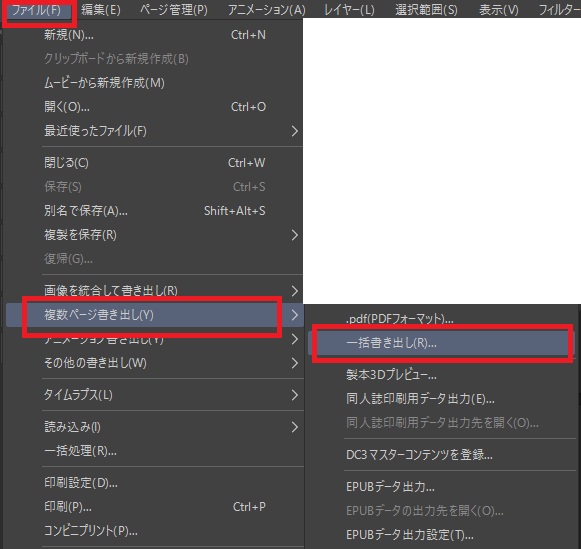Choose EPUBデータ出力設定(T)... item
This screenshot has width=581, height=549.
pyautogui.click(x=441, y=535)
